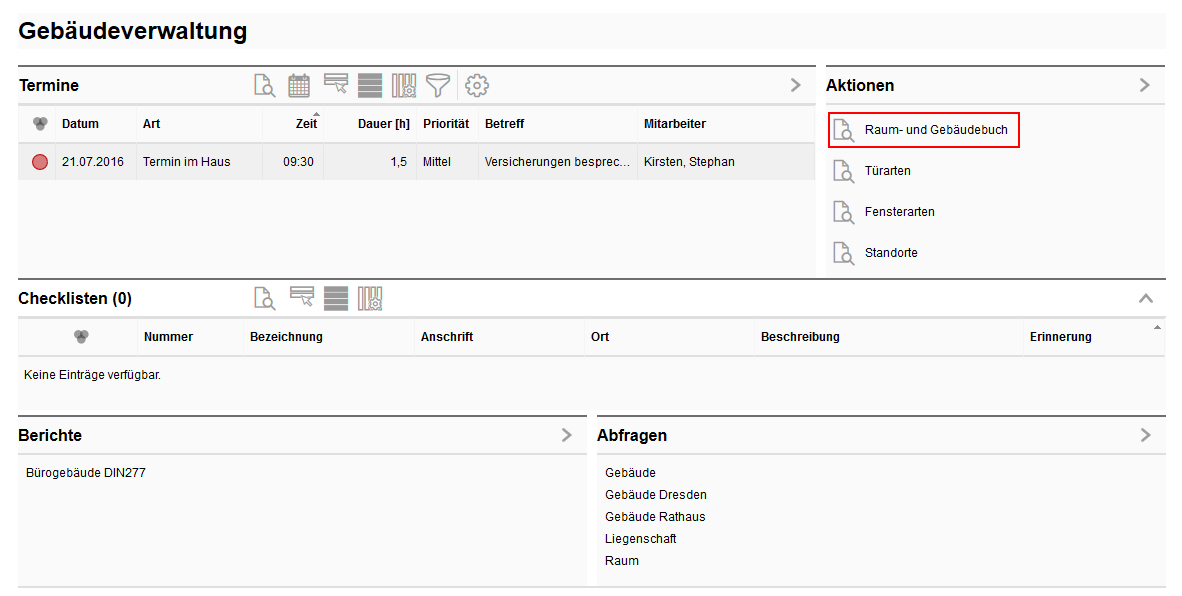
Task: Open the Standorte action
Action: (x=891, y=253)
